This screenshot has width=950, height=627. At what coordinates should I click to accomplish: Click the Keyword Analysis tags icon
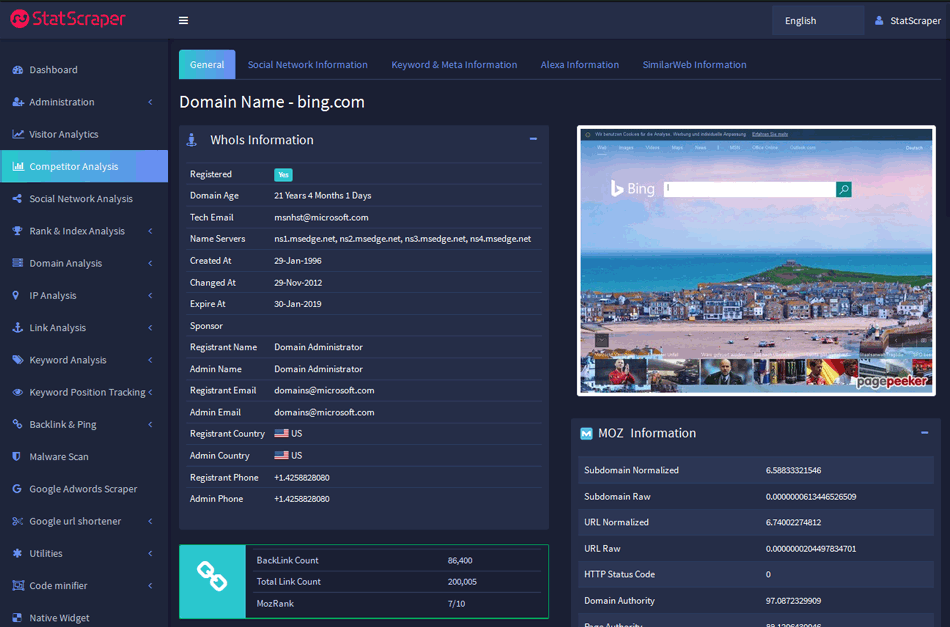point(18,360)
